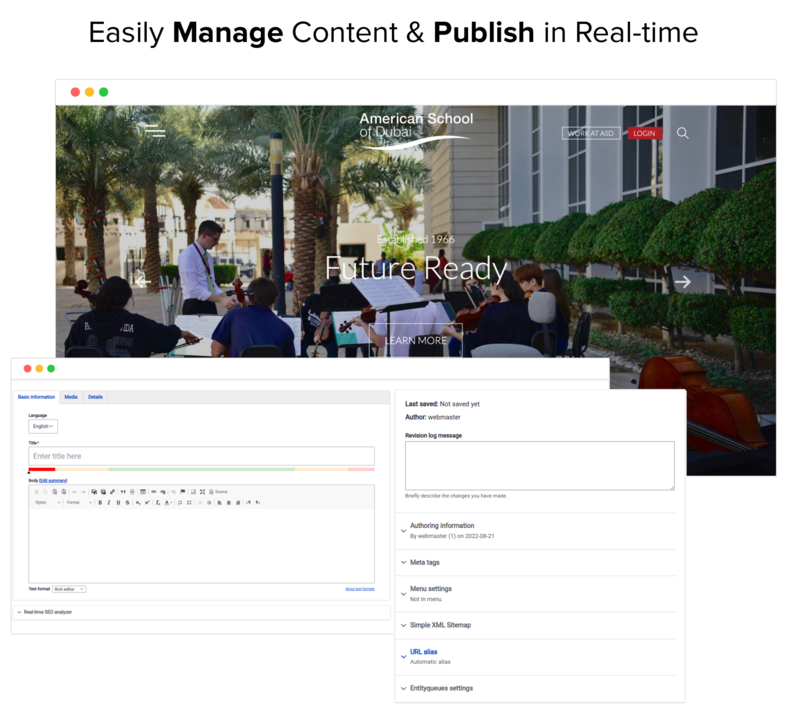Click the Copy icon in editor toolbar

45,492
